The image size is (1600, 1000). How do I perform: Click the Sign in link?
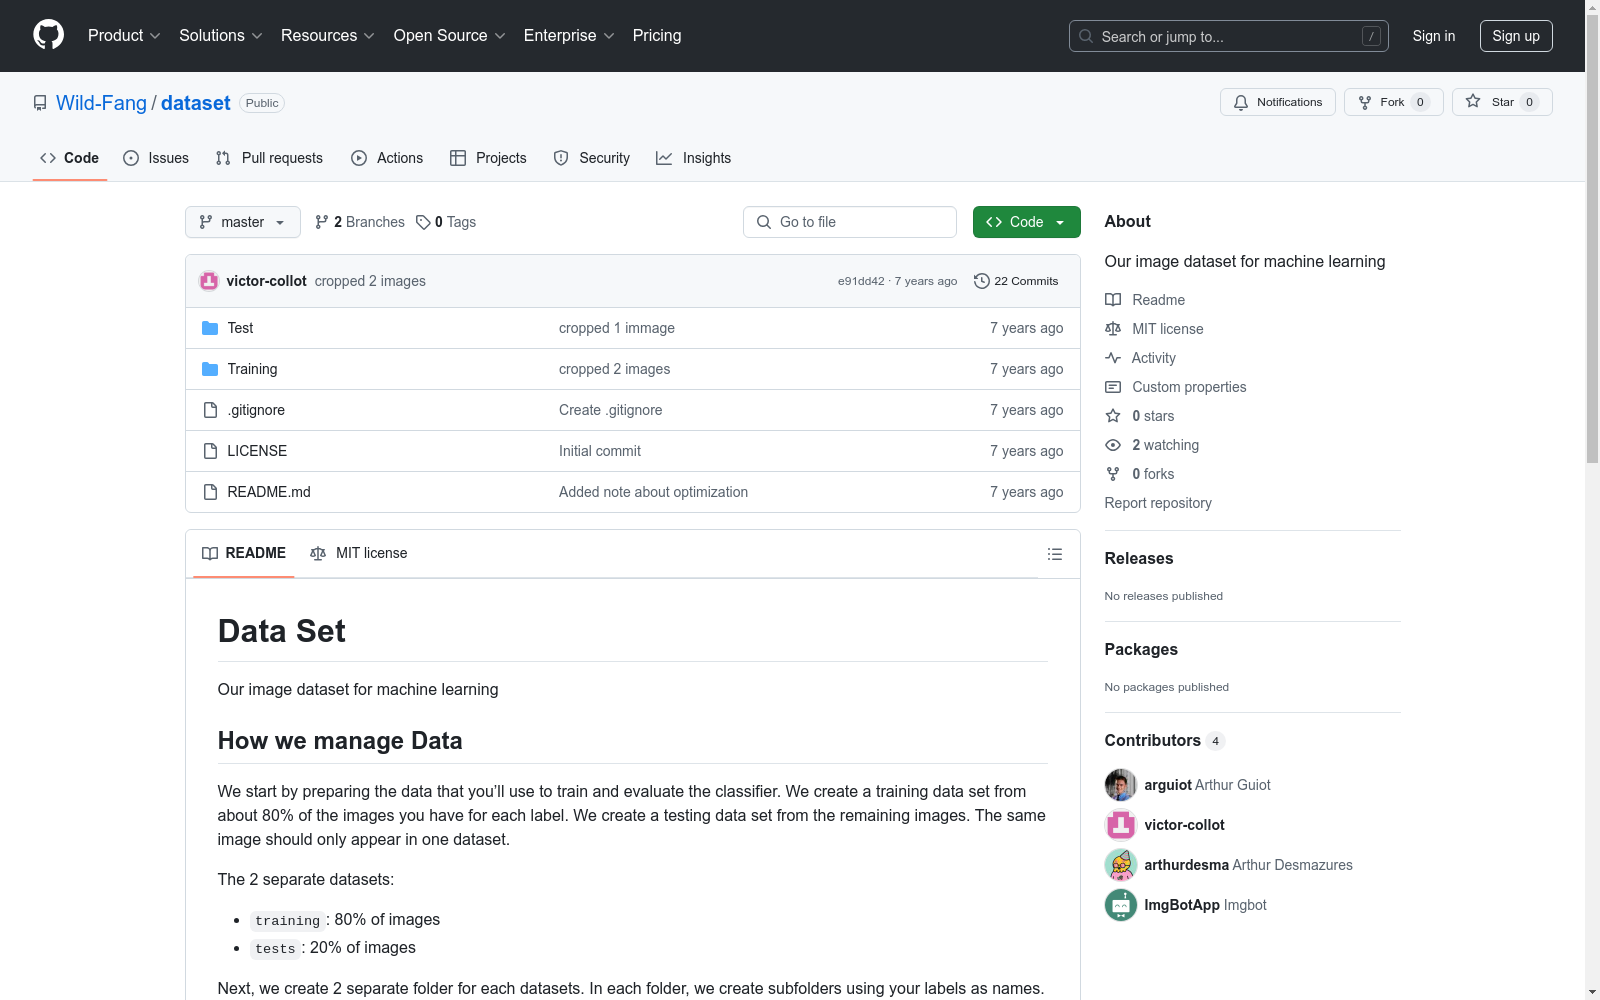coord(1434,36)
